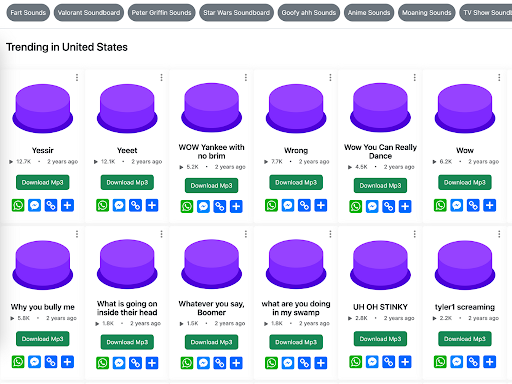Screen dimensions: 512x384
Task: Open three-dot menu on WOW Yankee with no brim
Action: tap(246, 77)
